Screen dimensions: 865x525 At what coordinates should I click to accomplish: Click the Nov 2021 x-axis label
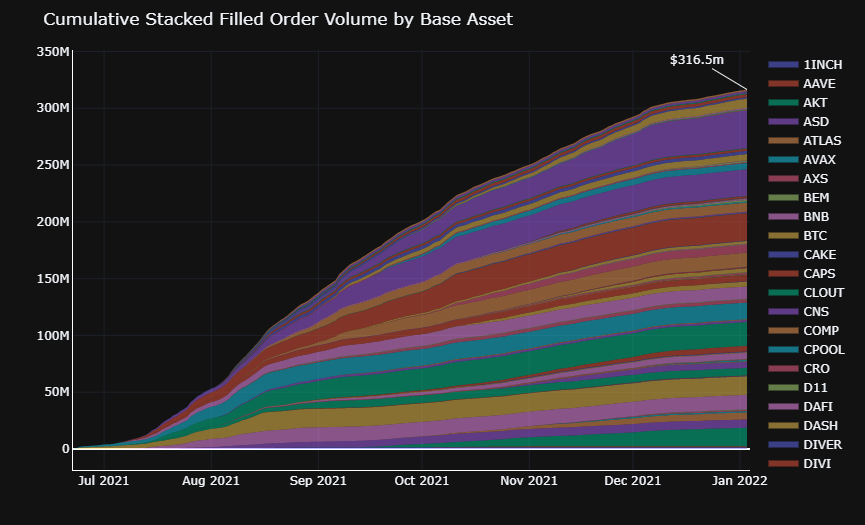click(528, 480)
